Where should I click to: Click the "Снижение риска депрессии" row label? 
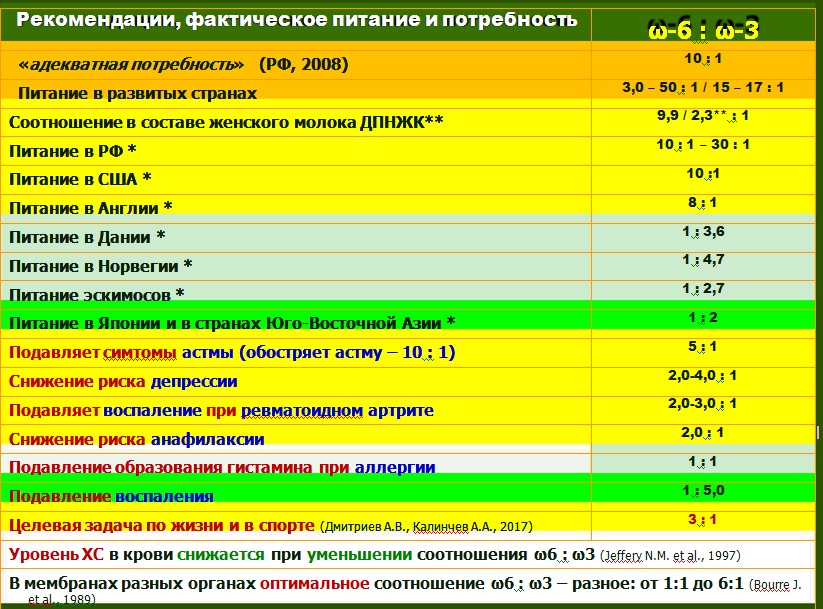123,381
